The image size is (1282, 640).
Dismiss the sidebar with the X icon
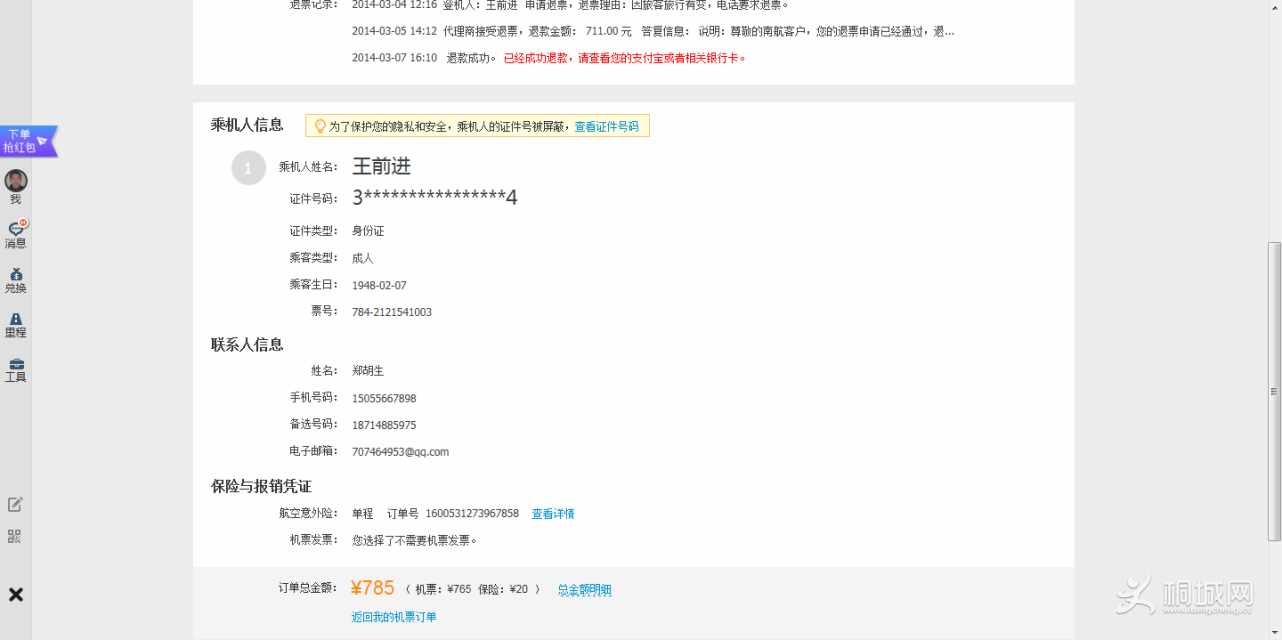[15, 594]
